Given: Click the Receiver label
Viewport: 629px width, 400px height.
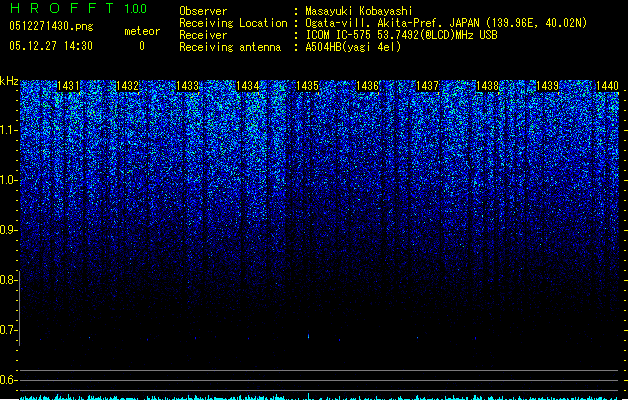Looking at the screenshot, I should (x=203, y=35).
